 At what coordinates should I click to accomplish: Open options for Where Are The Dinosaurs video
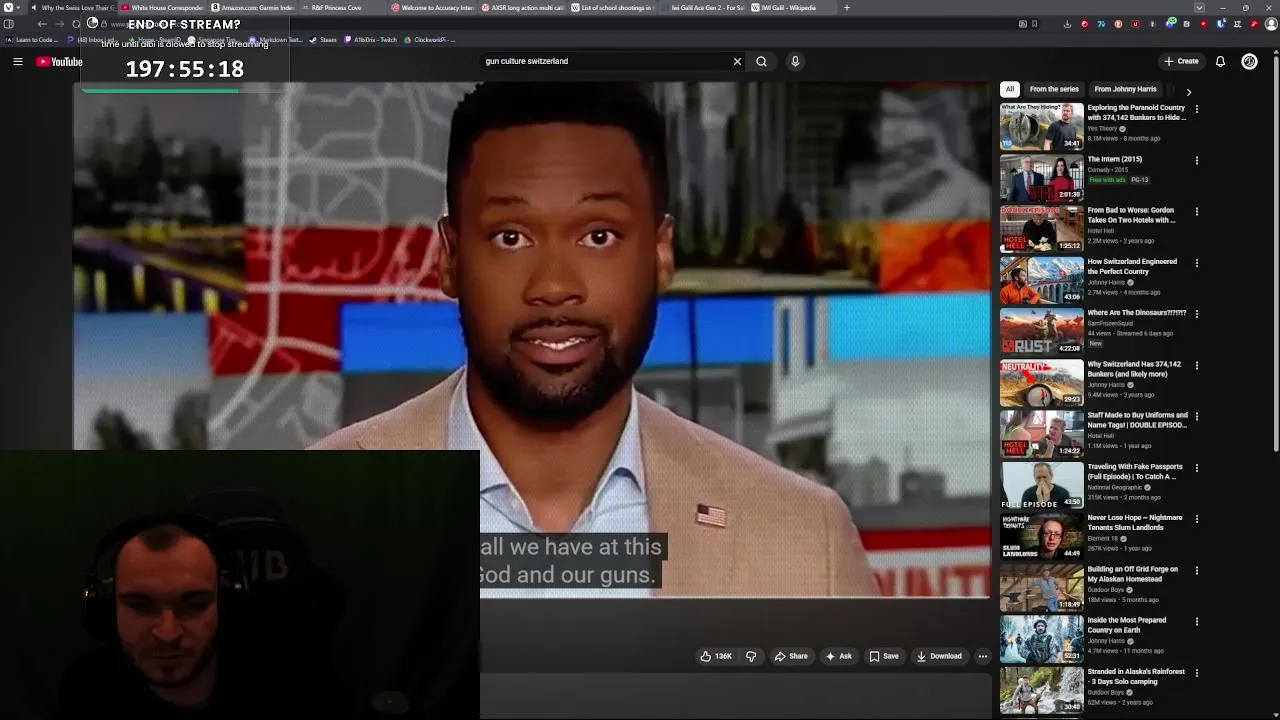(1196, 314)
